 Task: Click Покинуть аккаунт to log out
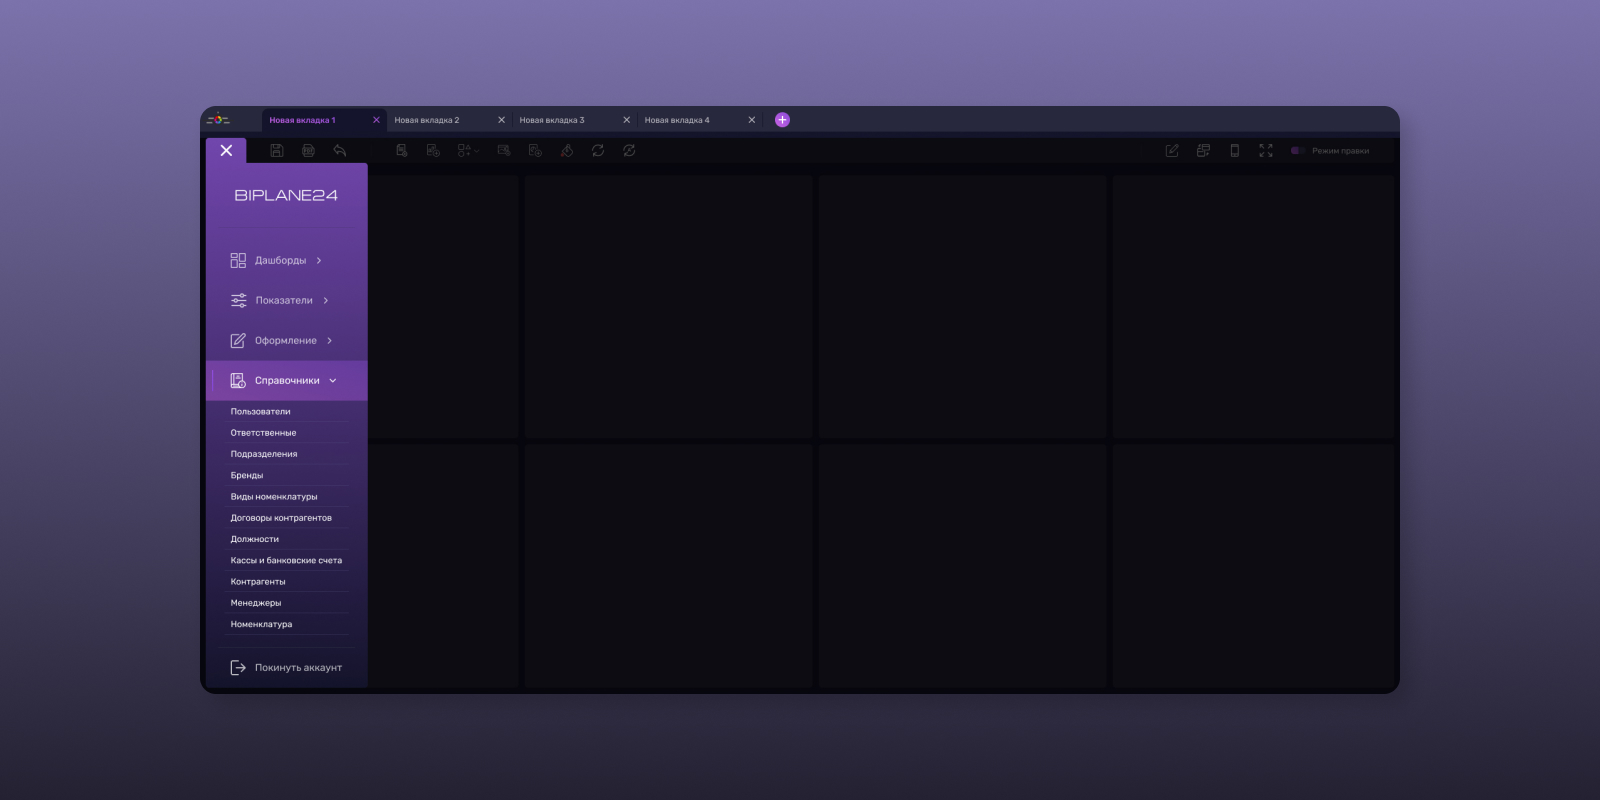pos(298,667)
